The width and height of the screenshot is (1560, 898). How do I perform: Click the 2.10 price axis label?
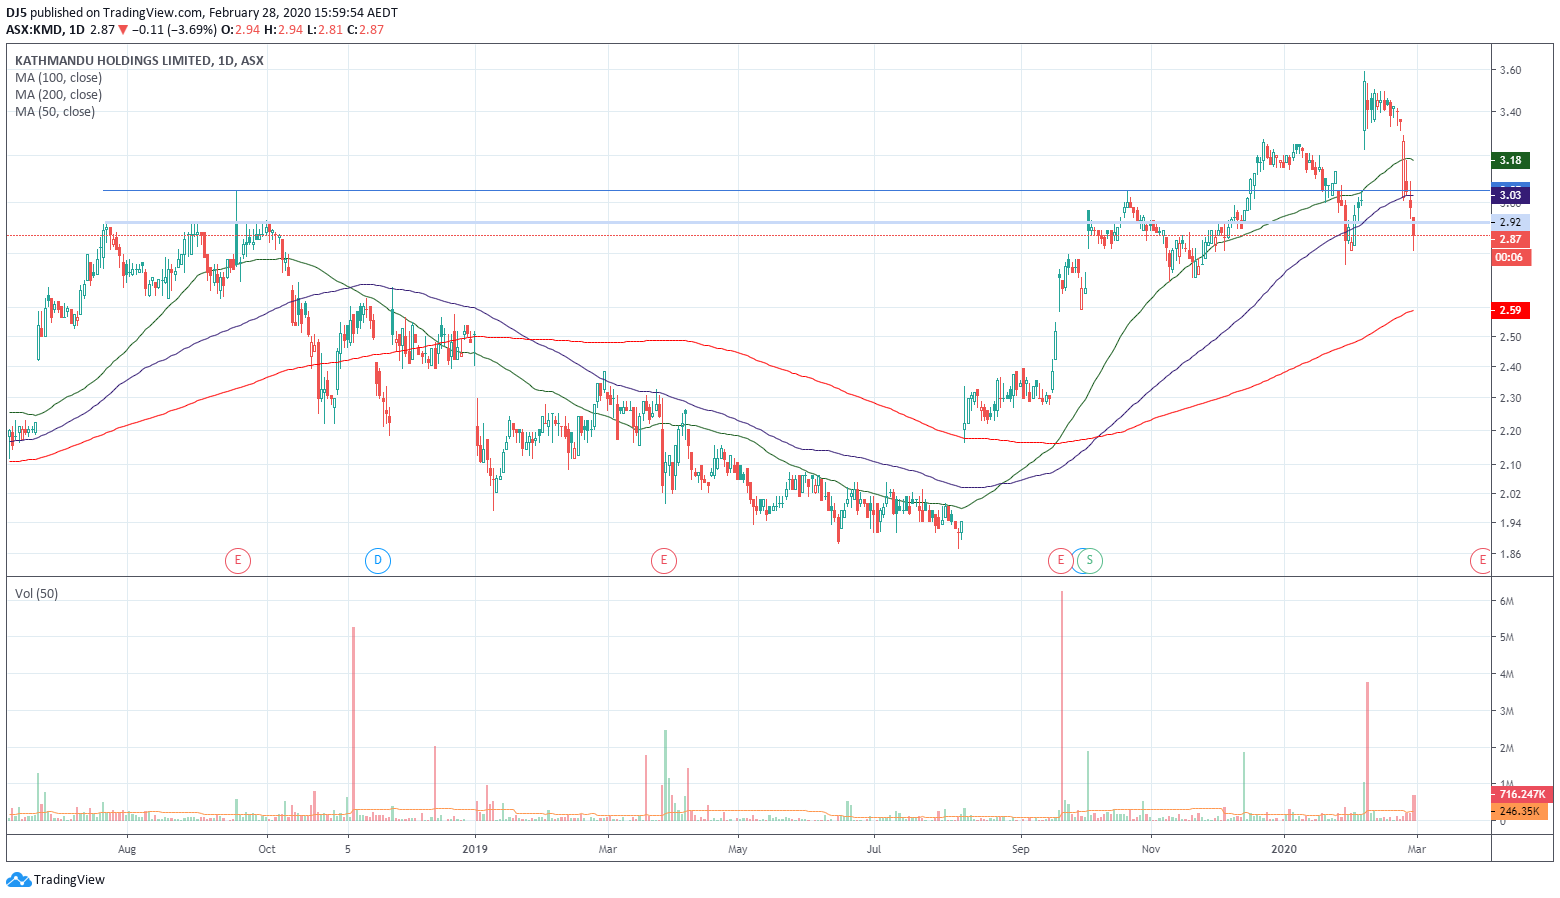1510,465
